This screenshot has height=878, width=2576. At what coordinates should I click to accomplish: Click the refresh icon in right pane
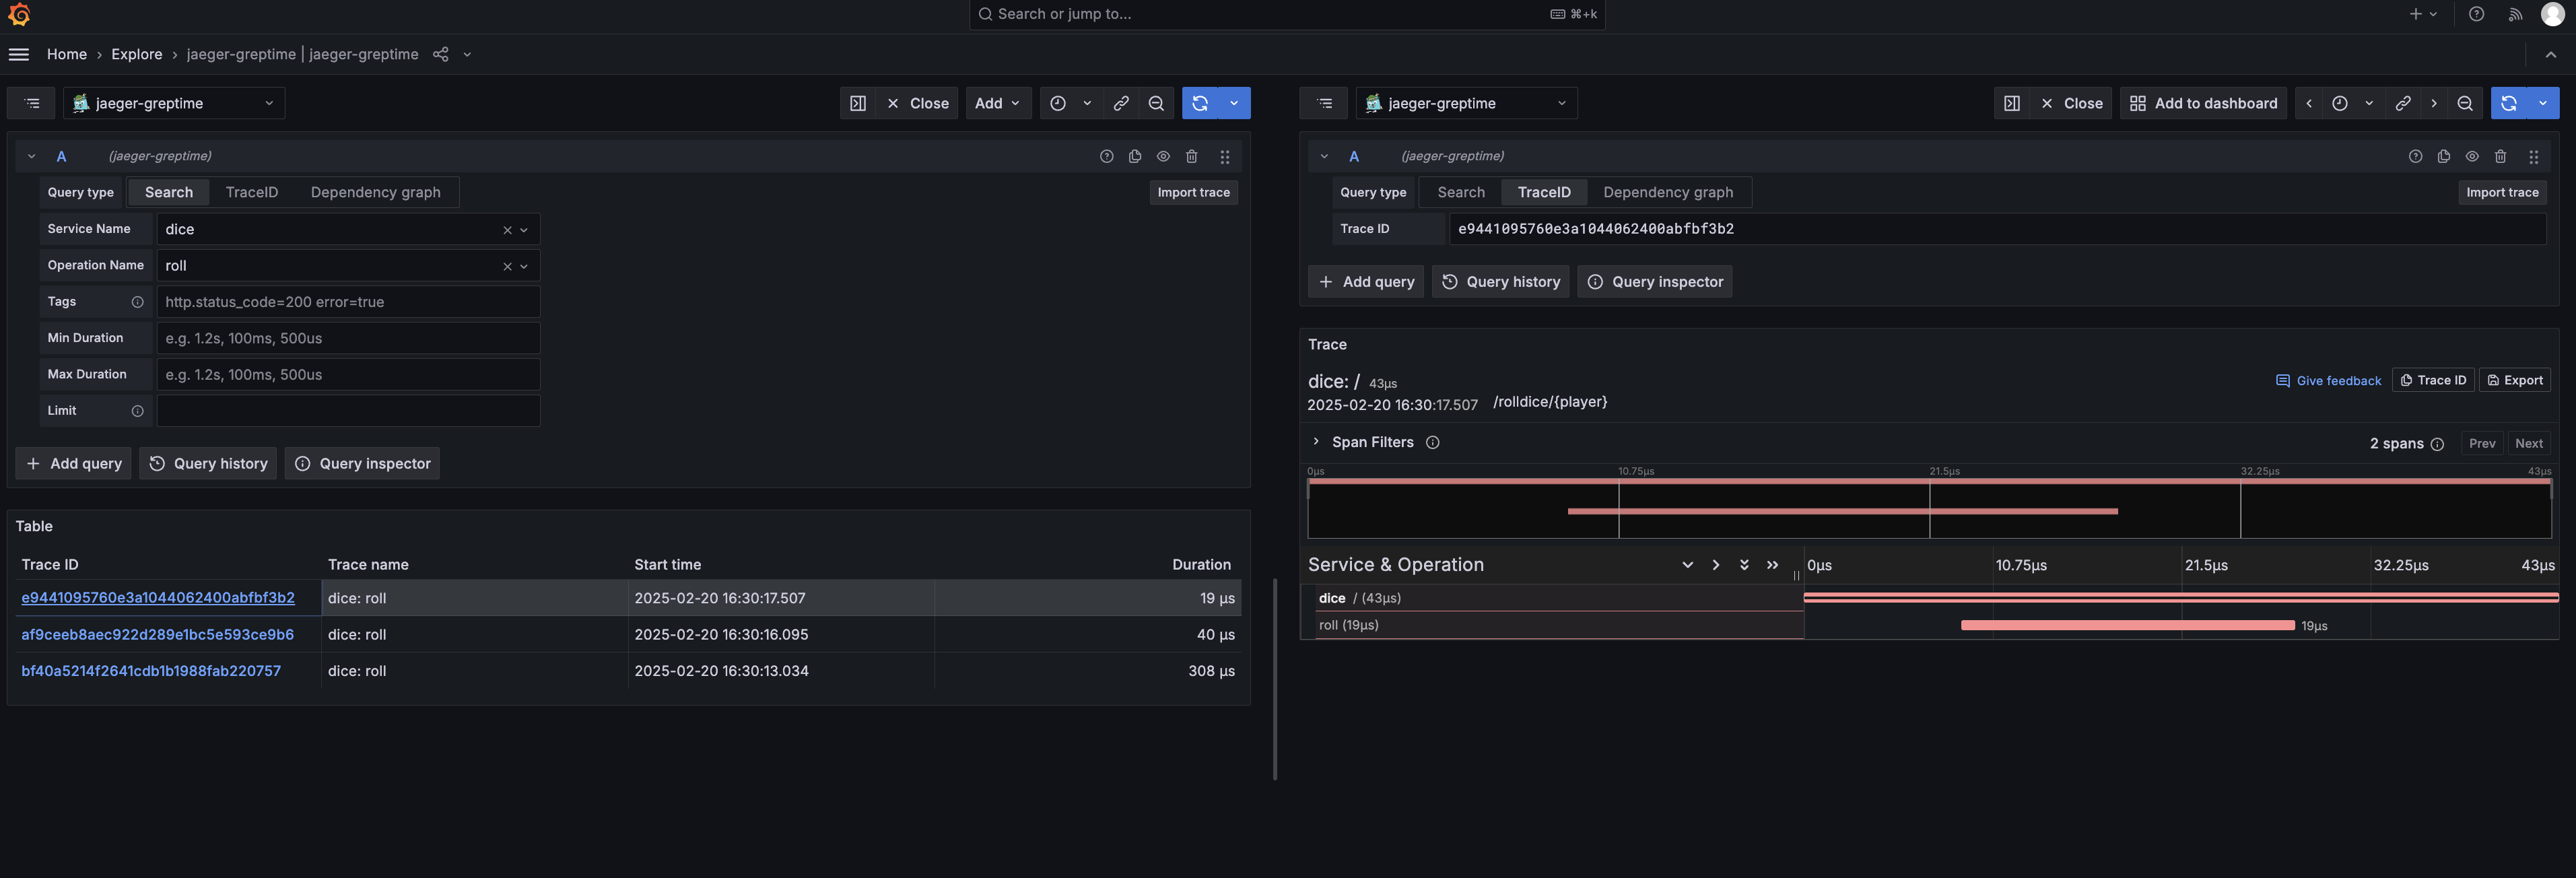pos(2508,103)
